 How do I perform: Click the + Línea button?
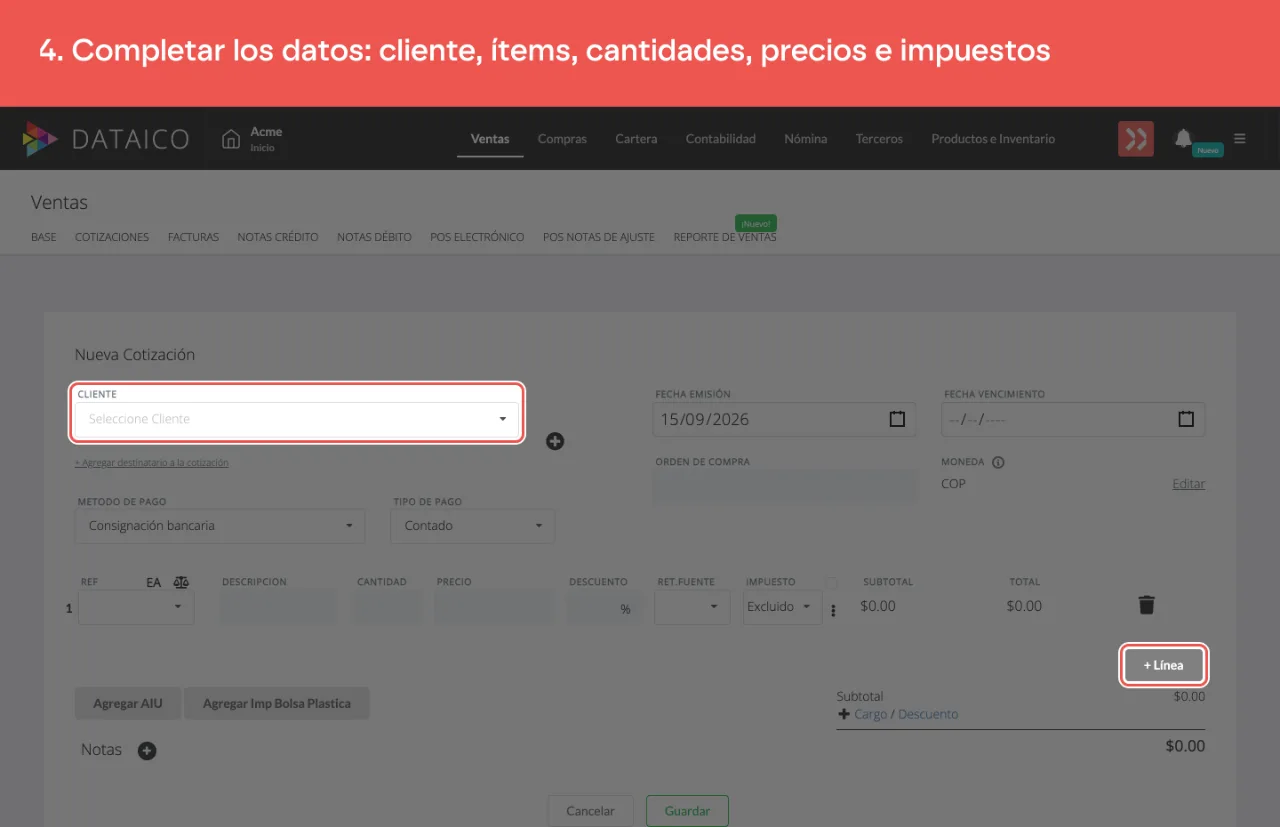click(1164, 665)
